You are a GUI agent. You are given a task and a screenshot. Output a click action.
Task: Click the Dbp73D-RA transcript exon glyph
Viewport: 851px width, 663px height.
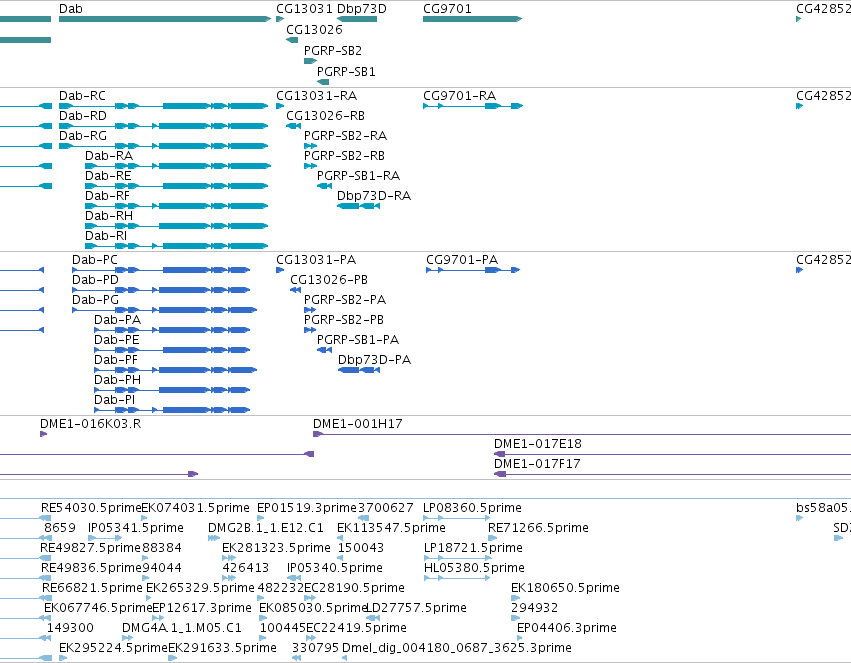click(x=358, y=206)
